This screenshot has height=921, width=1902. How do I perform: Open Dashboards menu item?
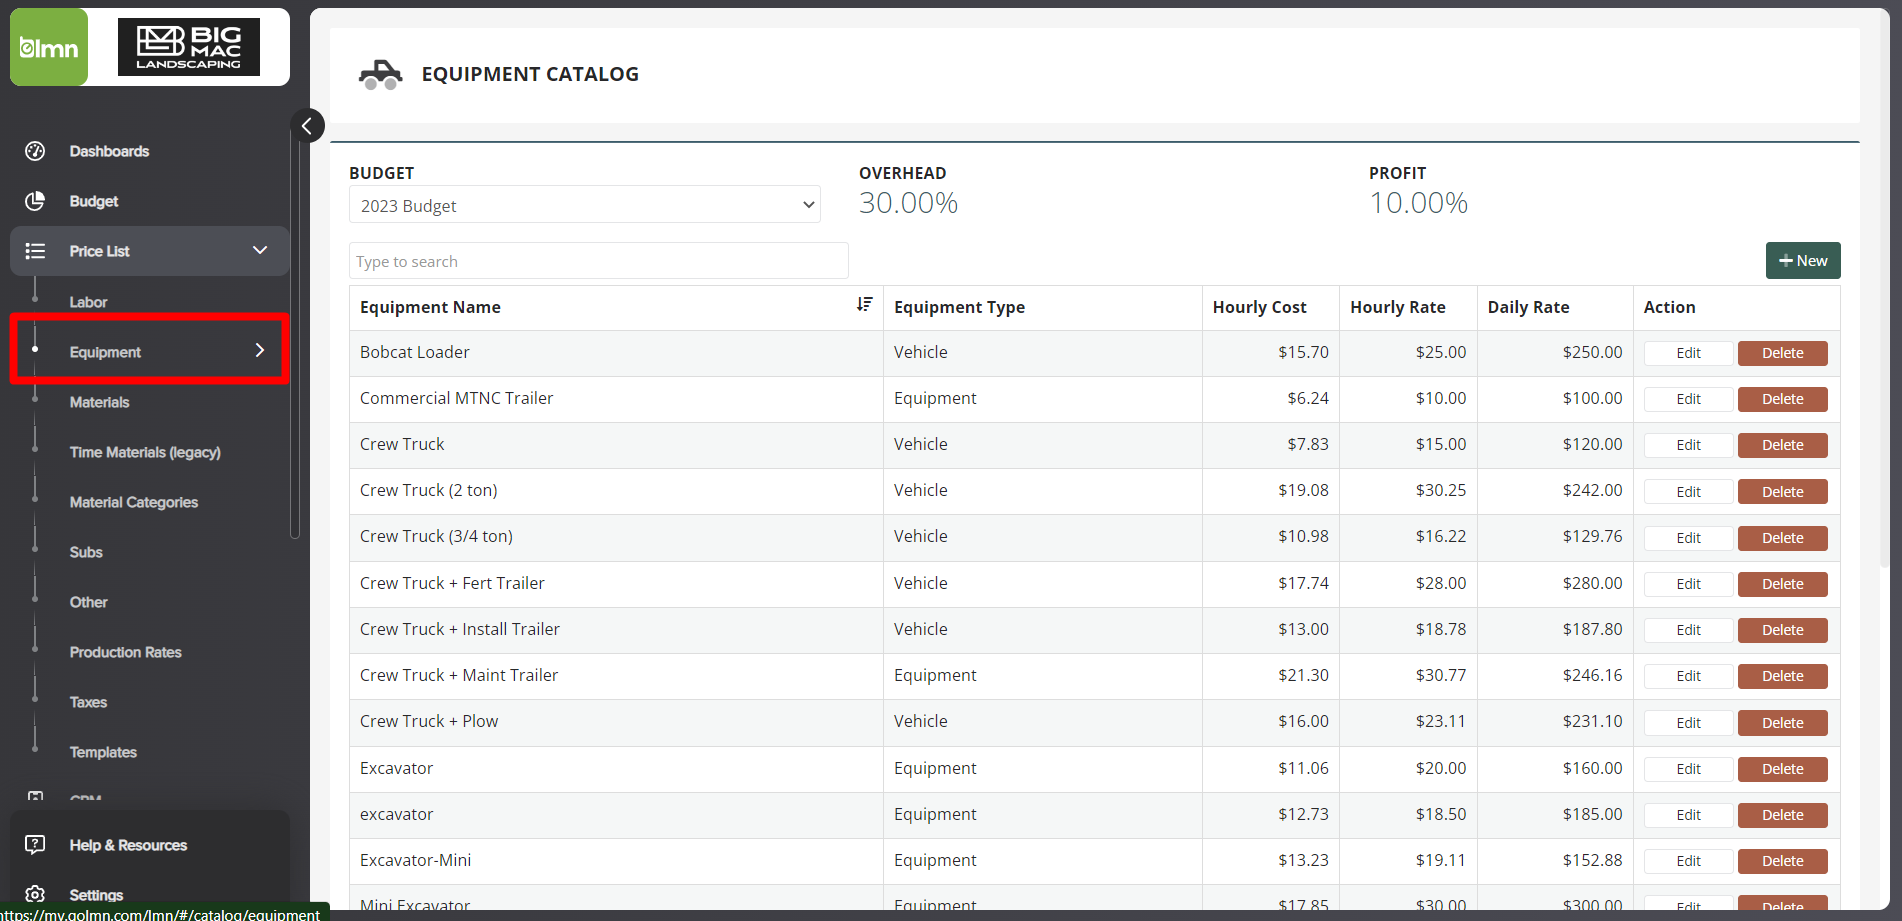(x=109, y=151)
